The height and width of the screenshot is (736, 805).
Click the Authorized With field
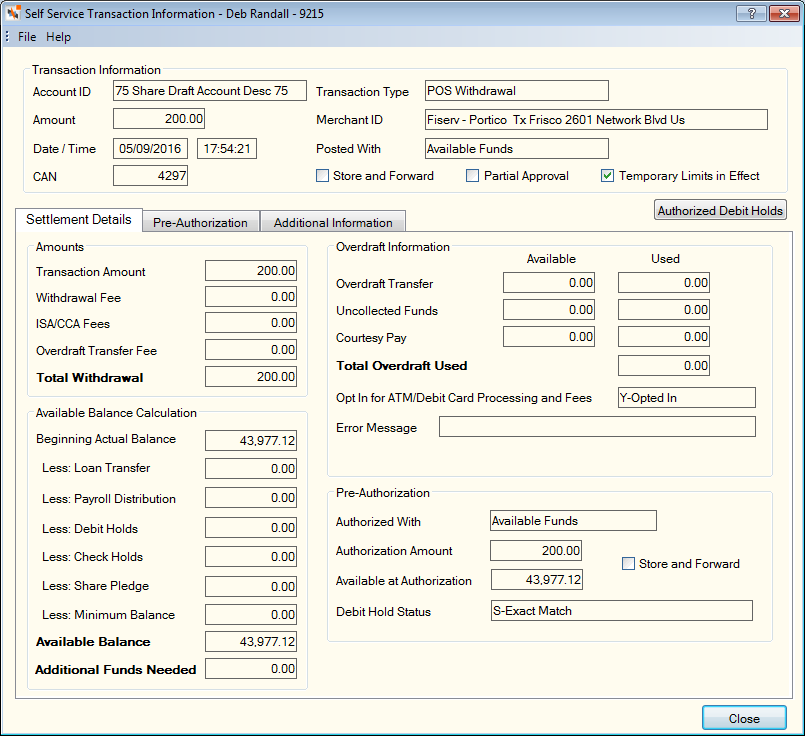pyautogui.click(x=573, y=520)
